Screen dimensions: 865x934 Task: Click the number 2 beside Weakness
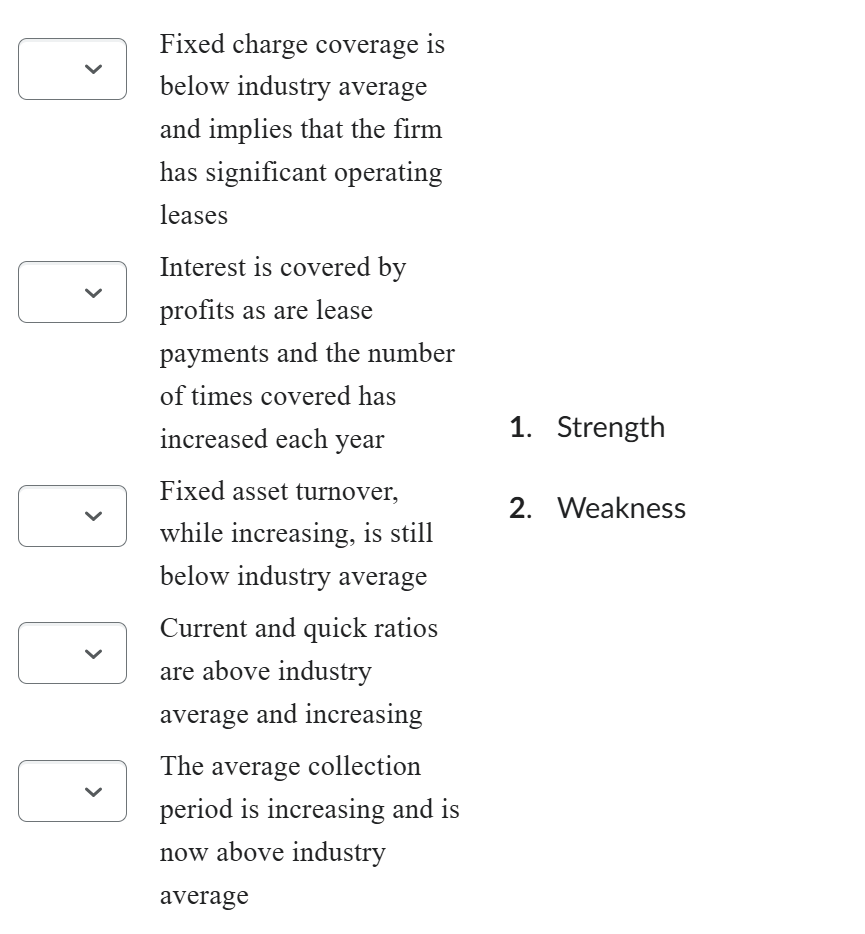tap(519, 508)
